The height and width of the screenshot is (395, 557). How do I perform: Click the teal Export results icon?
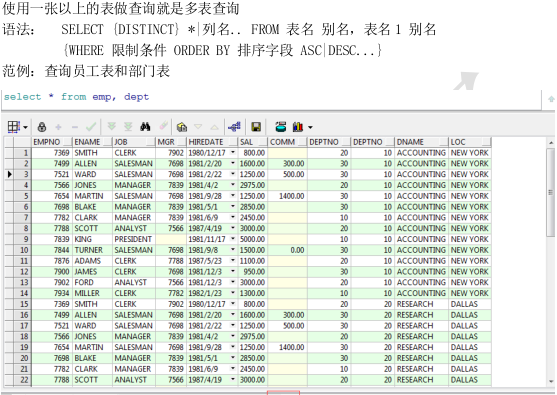point(281,126)
